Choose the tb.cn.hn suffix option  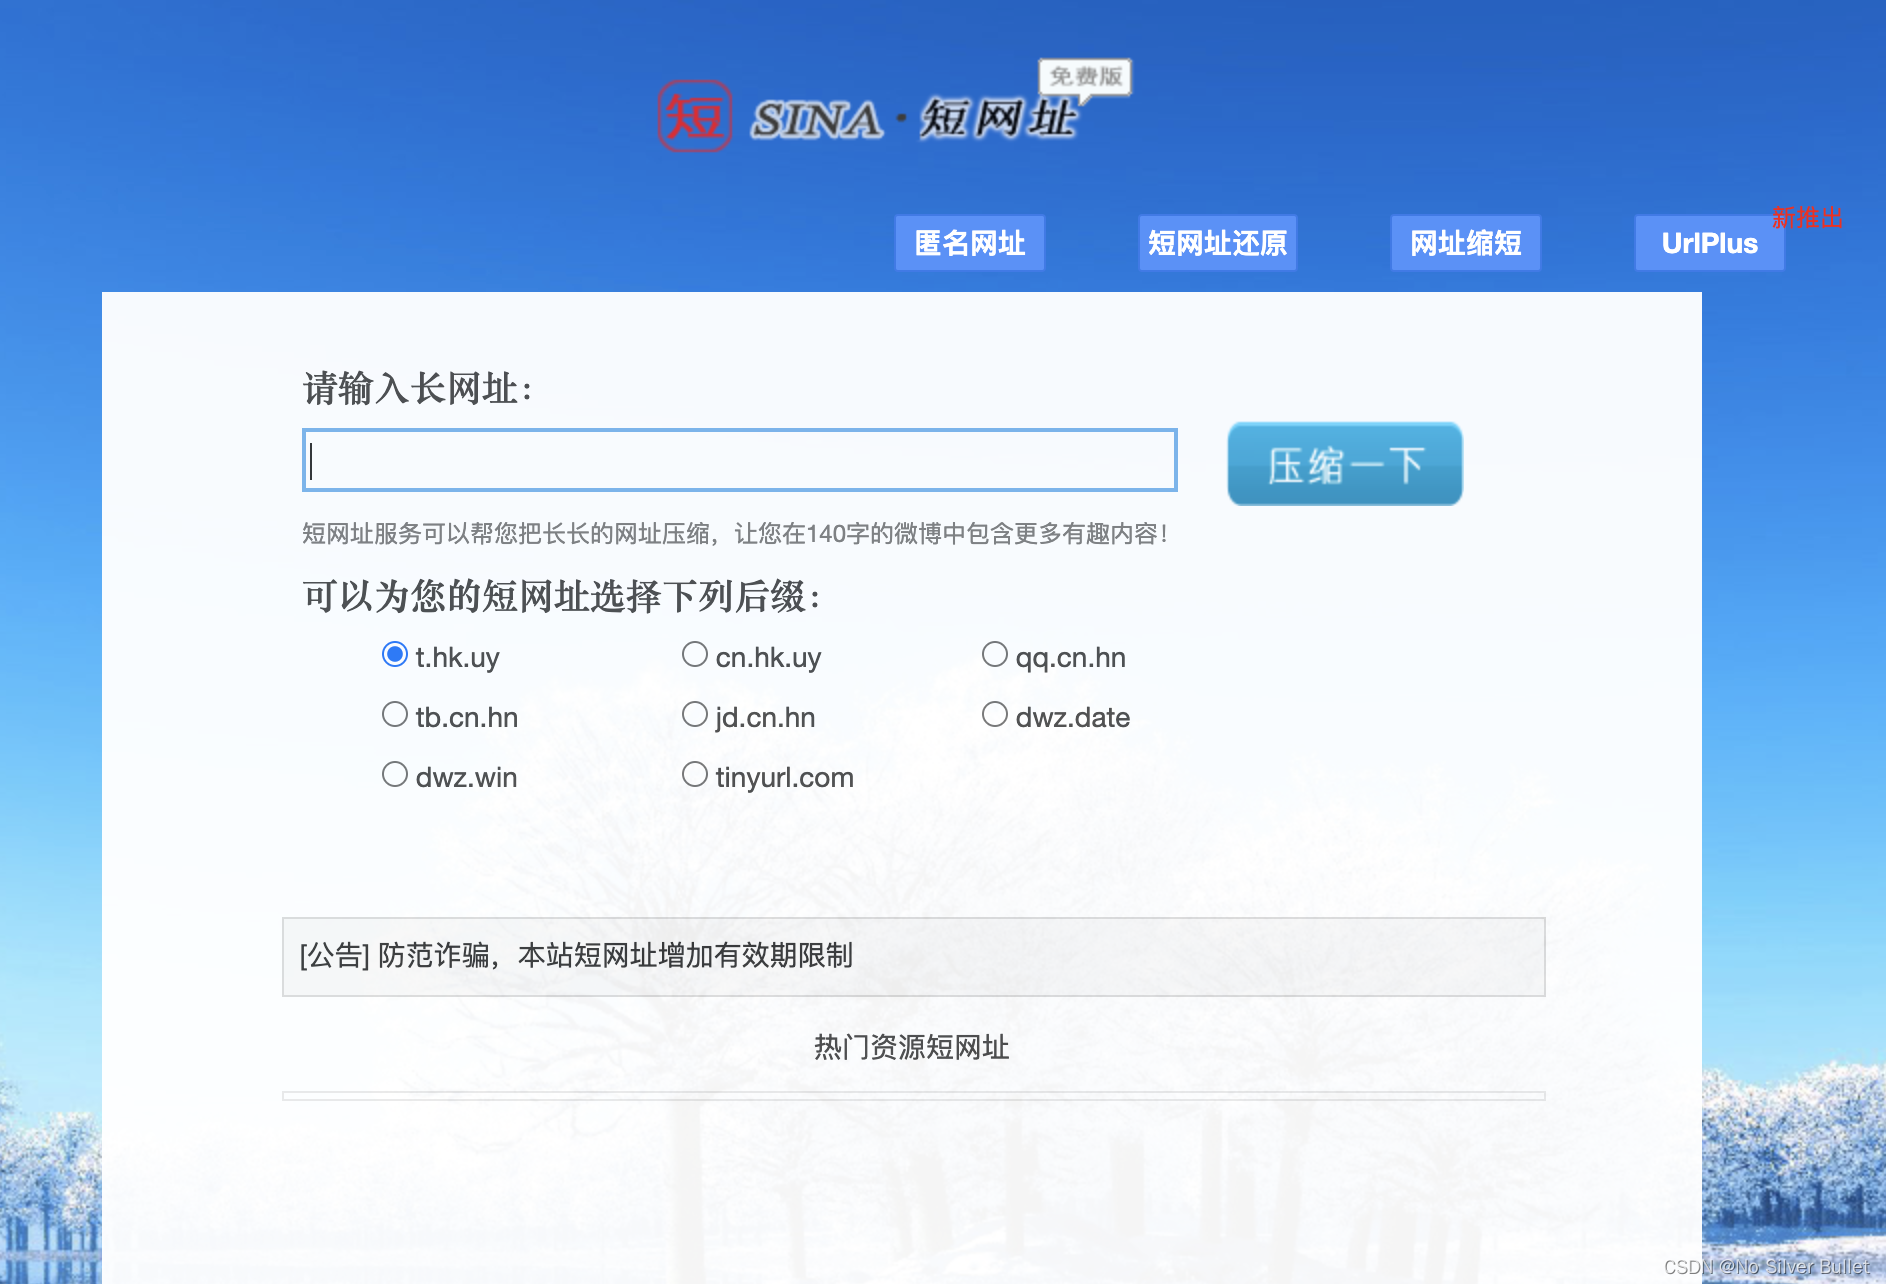coord(395,715)
